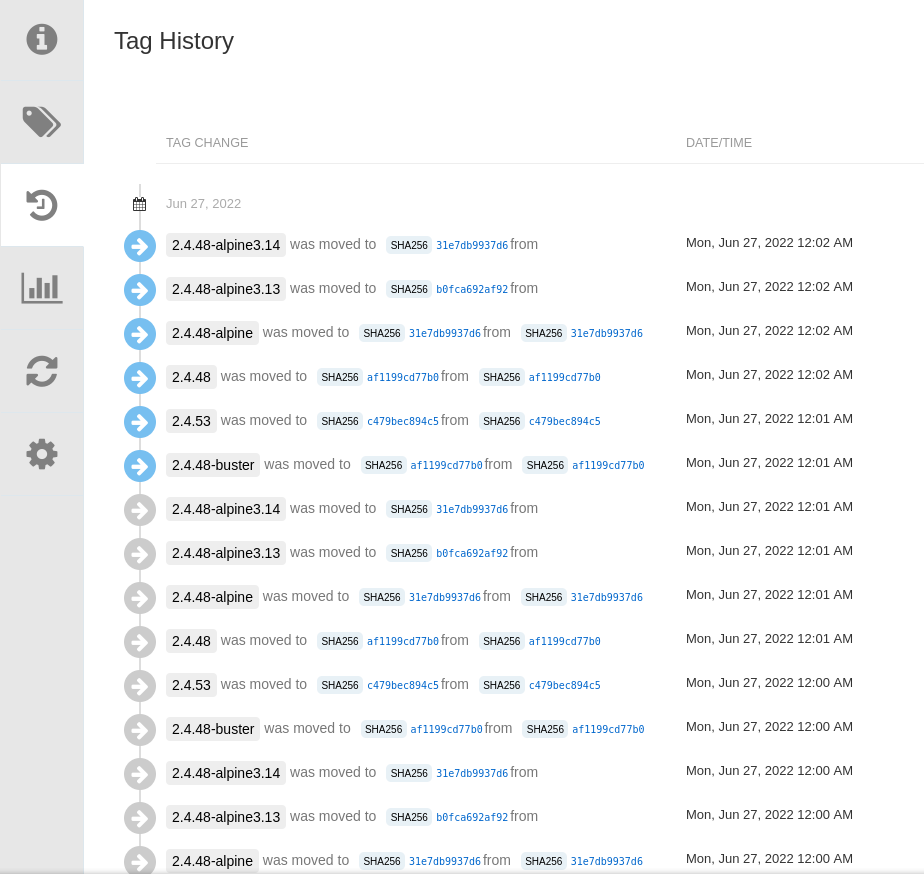Click the calendar icon beside Jun 27, 2022
Viewport: 924px width, 874px height.
139,203
